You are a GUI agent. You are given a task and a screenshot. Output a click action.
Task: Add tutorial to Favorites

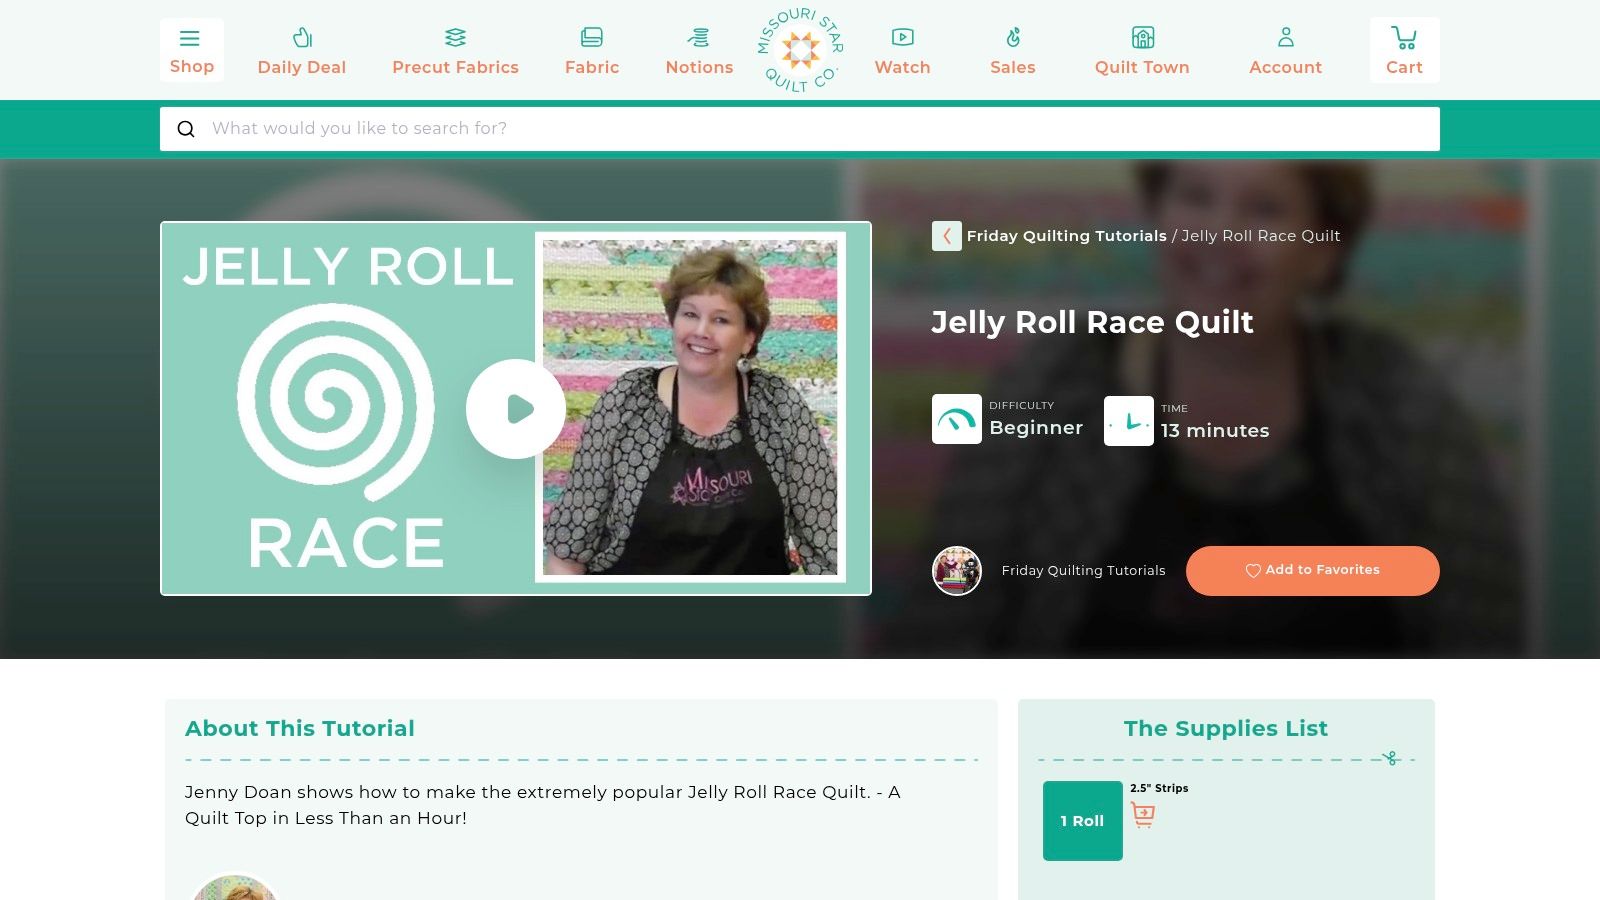coord(1313,571)
